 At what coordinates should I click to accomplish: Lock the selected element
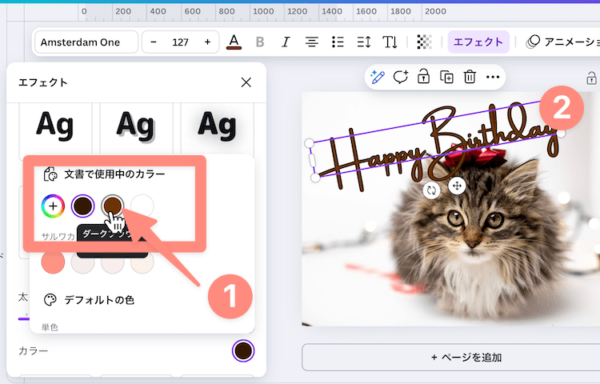pos(423,77)
